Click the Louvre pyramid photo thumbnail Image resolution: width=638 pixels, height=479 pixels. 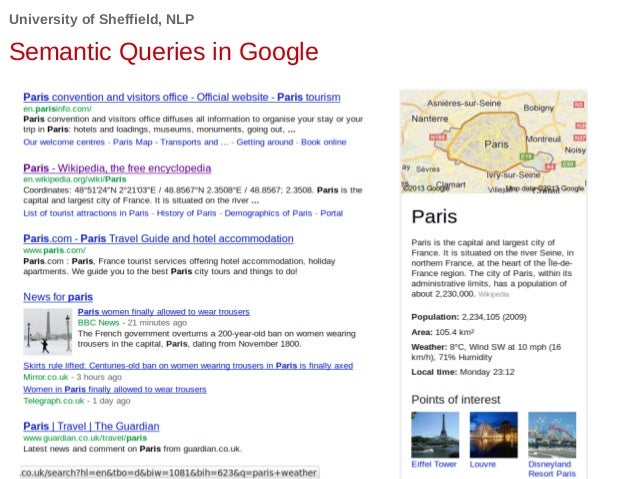click(x=494, y=435)
